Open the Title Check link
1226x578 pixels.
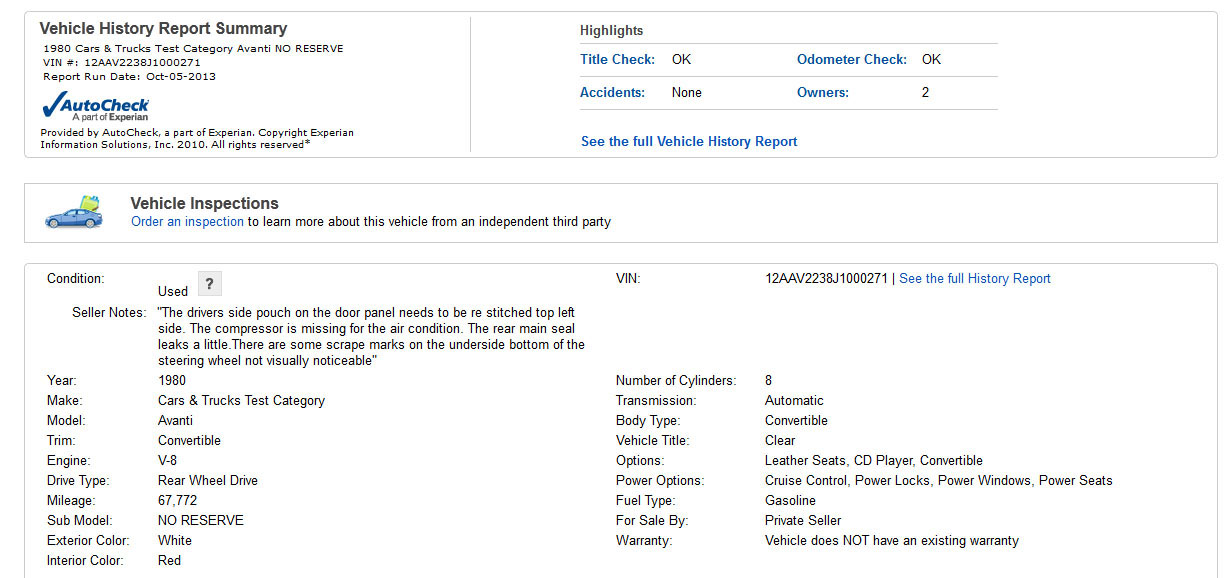[x=617, y=60]
